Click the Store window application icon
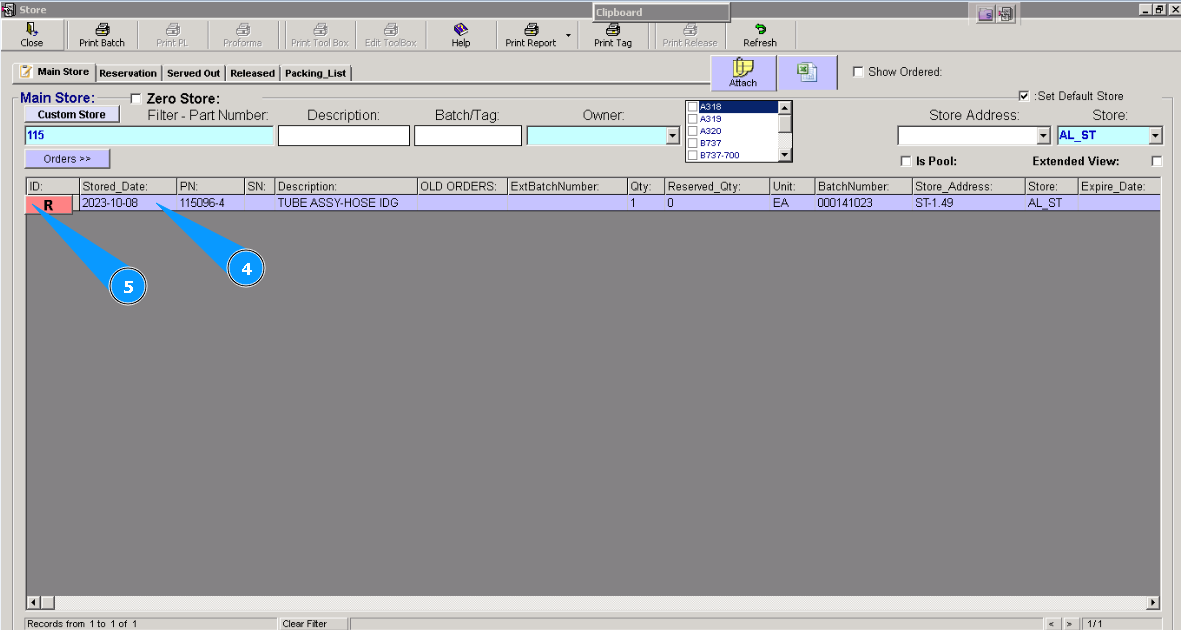 point(8,10)
